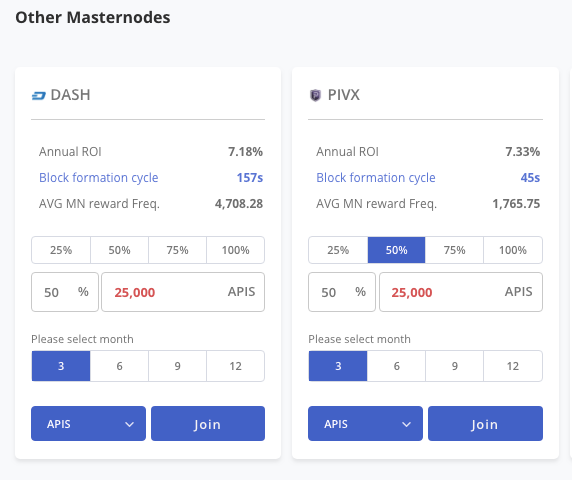Click the DASH percent input field

[x=65, y=292]
